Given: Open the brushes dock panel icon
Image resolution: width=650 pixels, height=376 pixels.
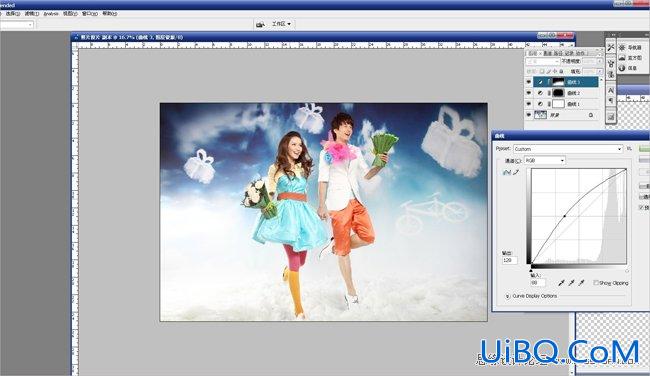Looking at the screenshot, I should [x=611, y=63].
